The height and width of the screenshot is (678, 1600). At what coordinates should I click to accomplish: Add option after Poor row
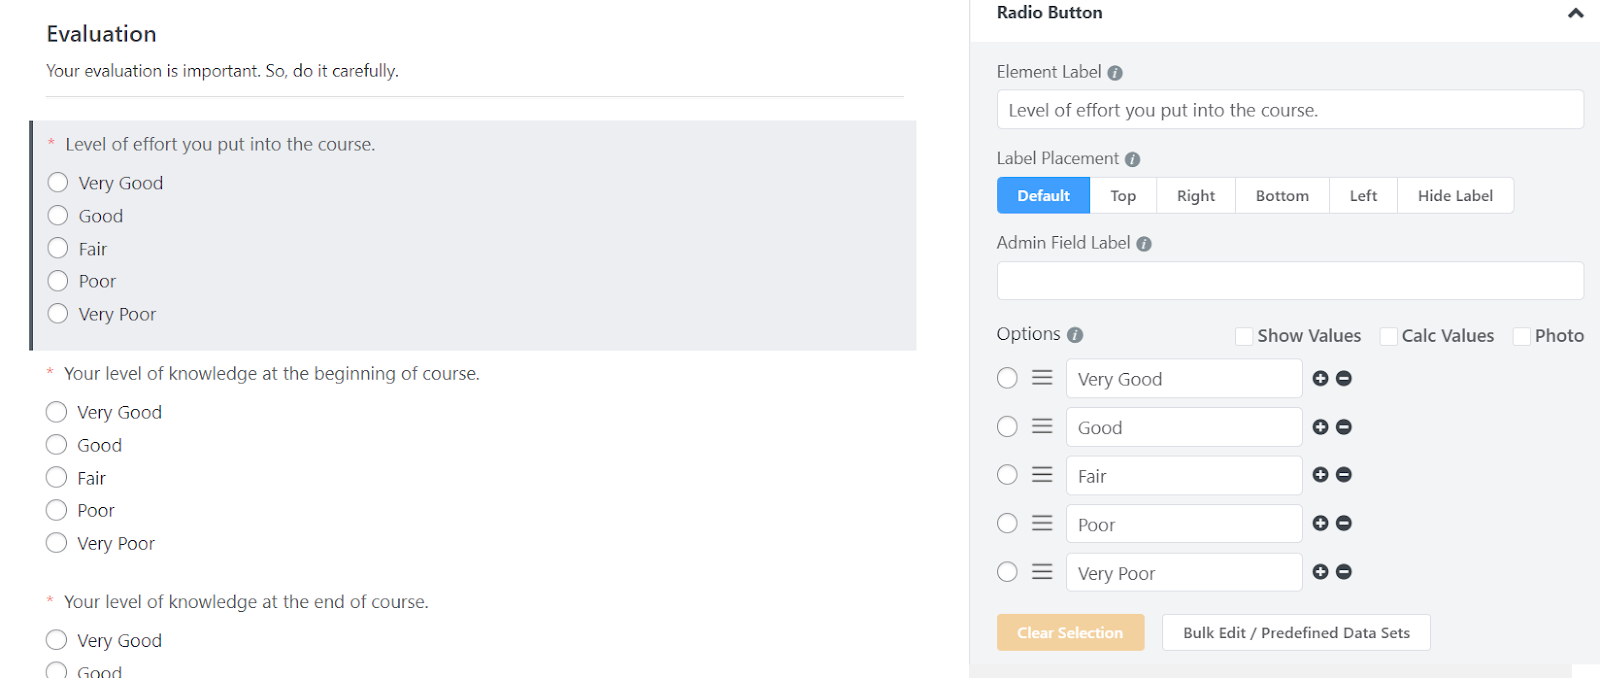tap(1320, 524)
